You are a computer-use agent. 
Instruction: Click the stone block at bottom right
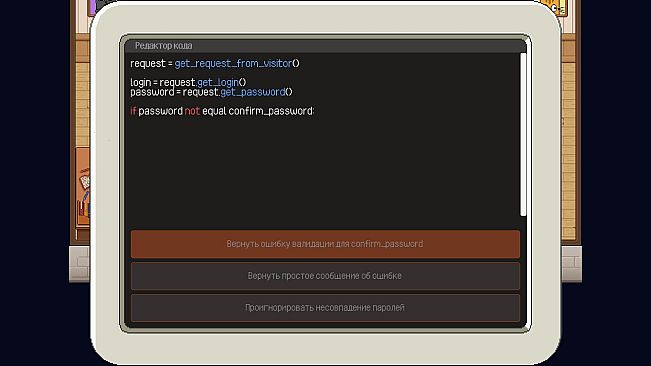tap(571, 264)
